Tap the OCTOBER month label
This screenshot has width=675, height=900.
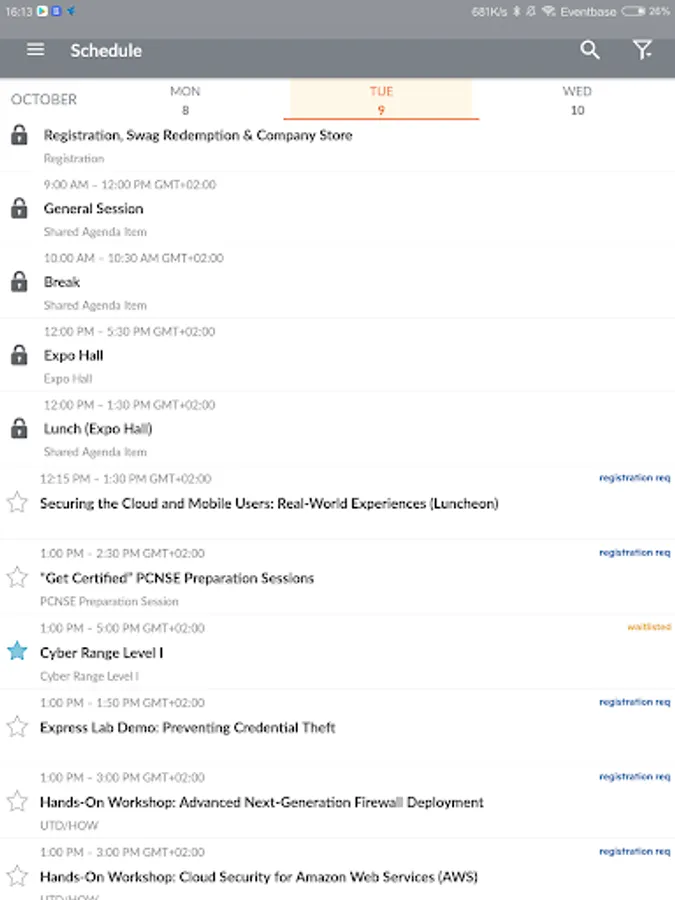click(44, 99)
